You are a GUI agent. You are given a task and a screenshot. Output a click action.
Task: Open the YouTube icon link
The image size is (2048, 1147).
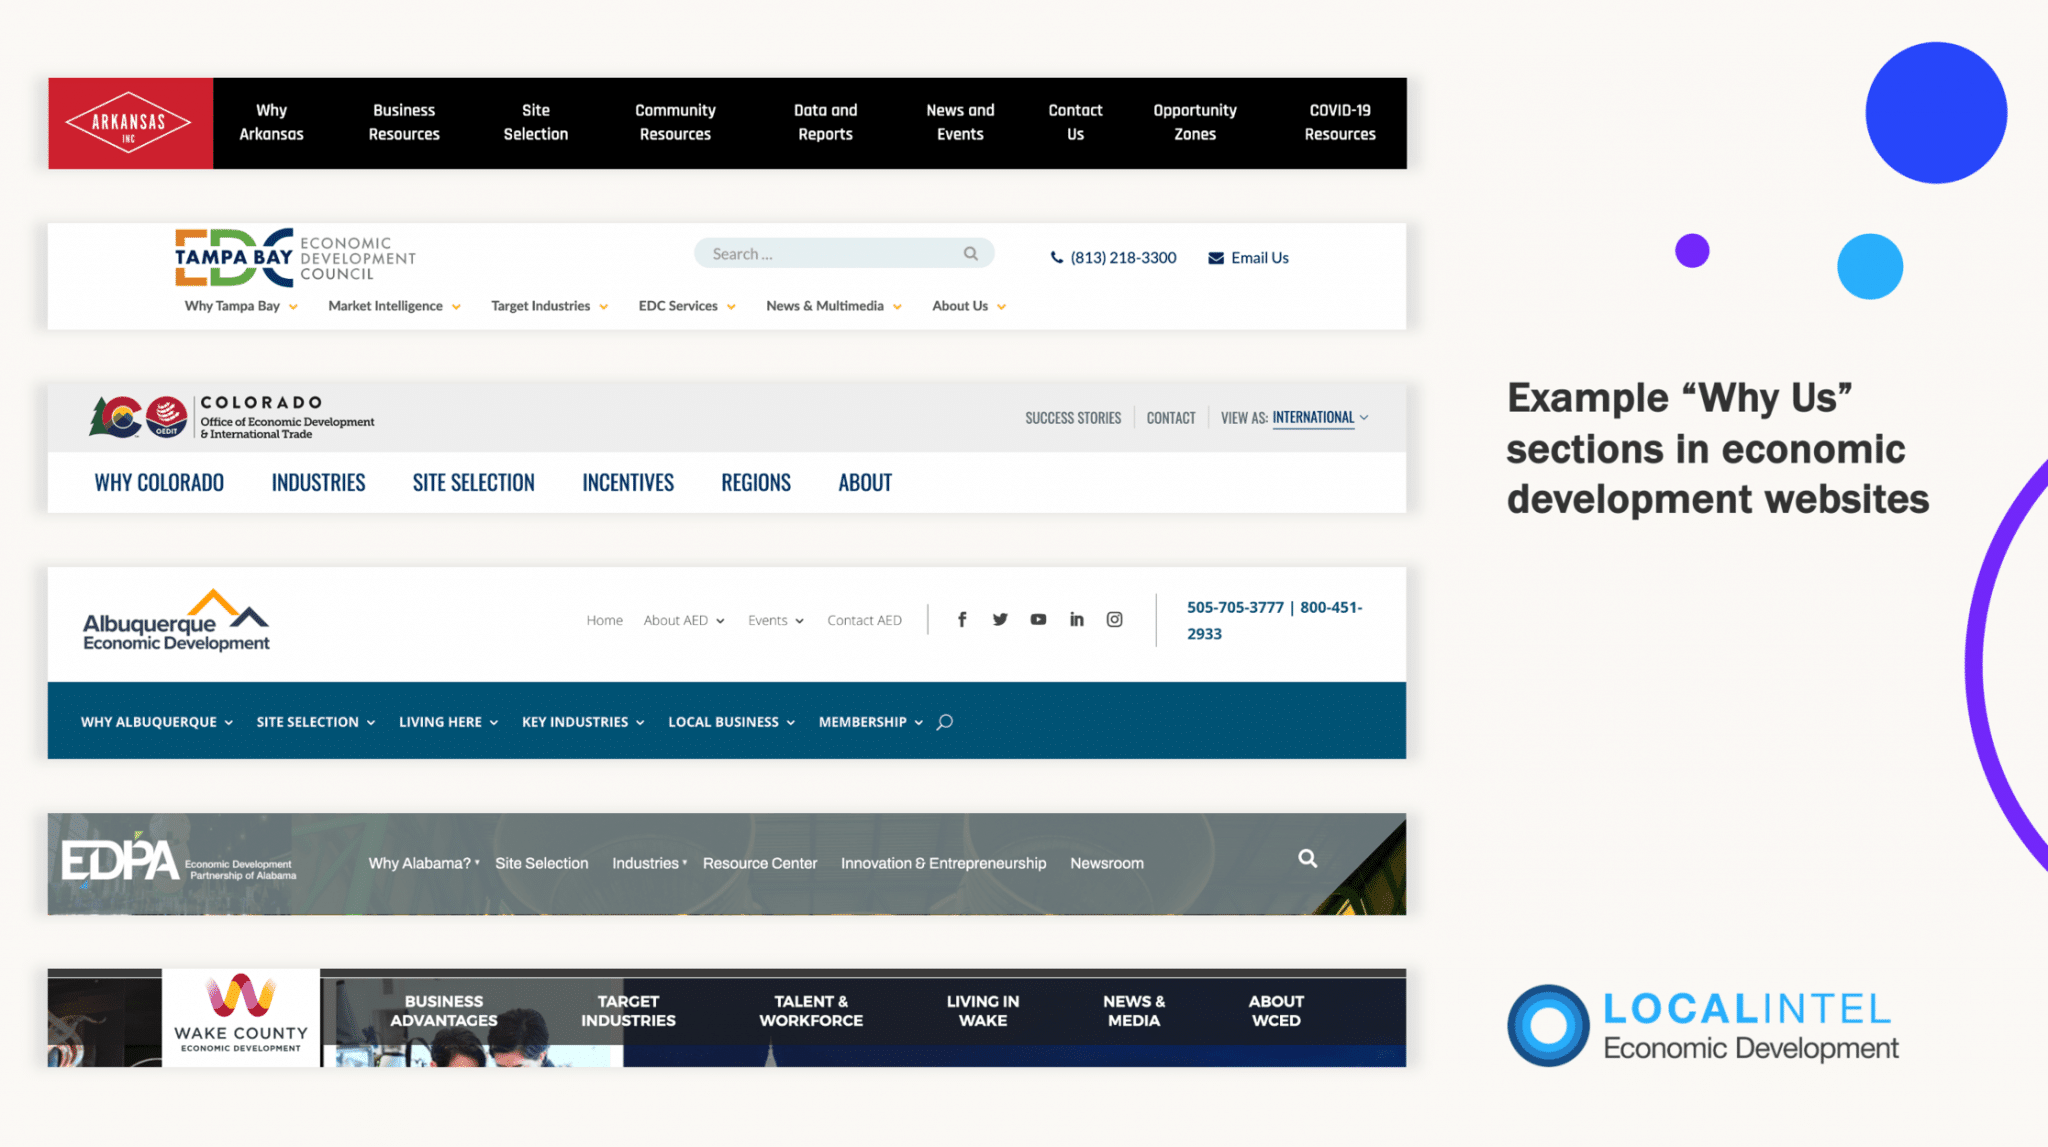point(1038,620)
